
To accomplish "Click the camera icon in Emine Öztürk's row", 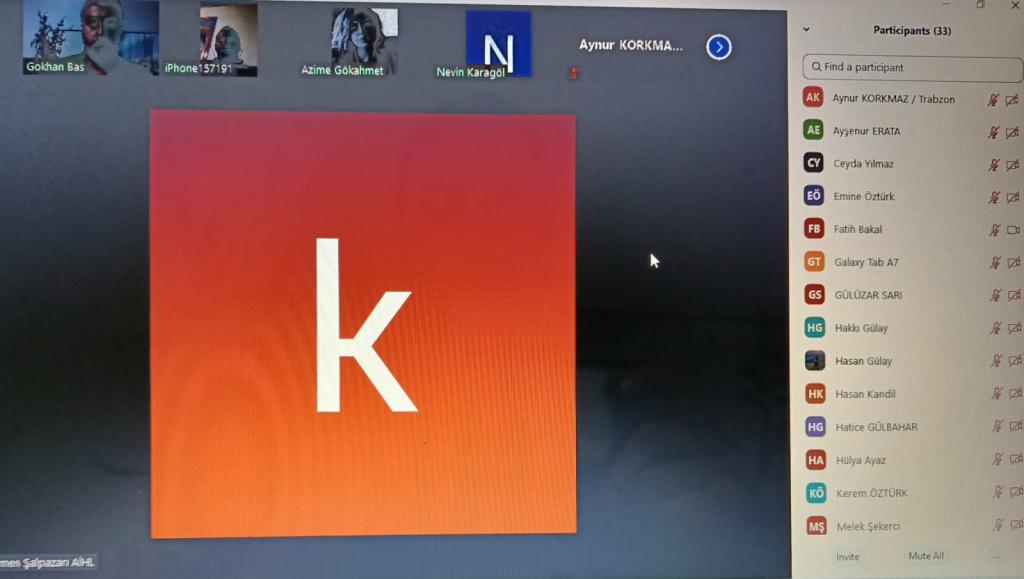I will tap(1014, 196).
